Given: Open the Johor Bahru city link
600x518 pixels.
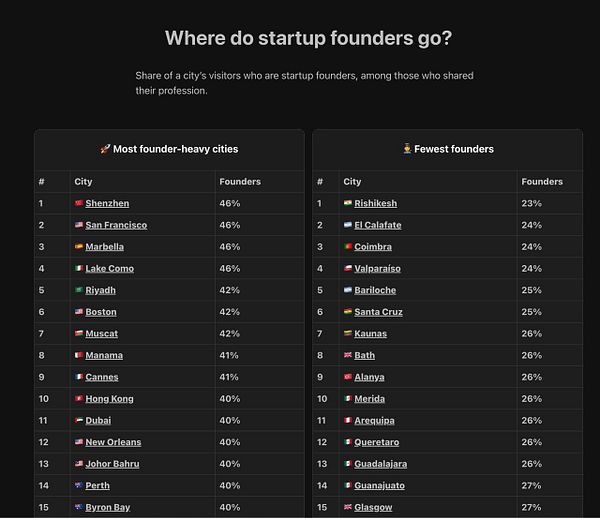Looking at the screenshot, I should point(112,464).
